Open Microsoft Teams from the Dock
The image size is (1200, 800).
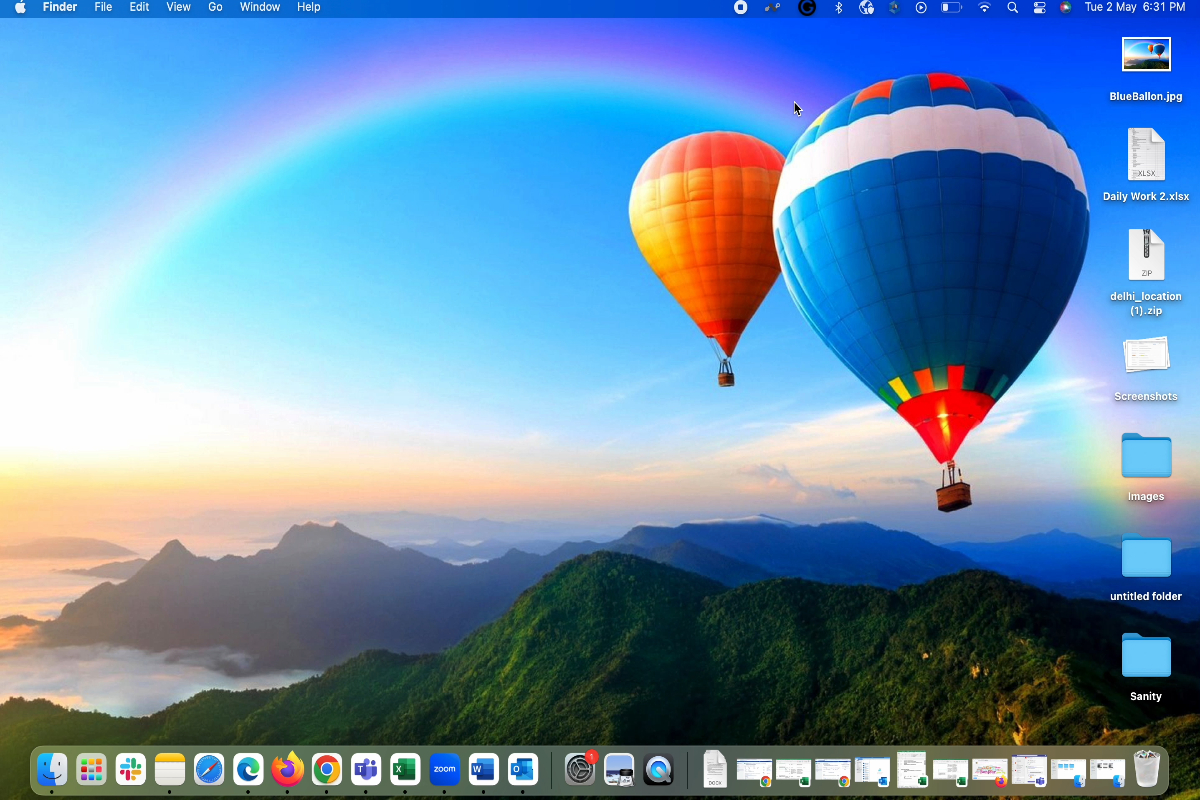click(365, 769)
